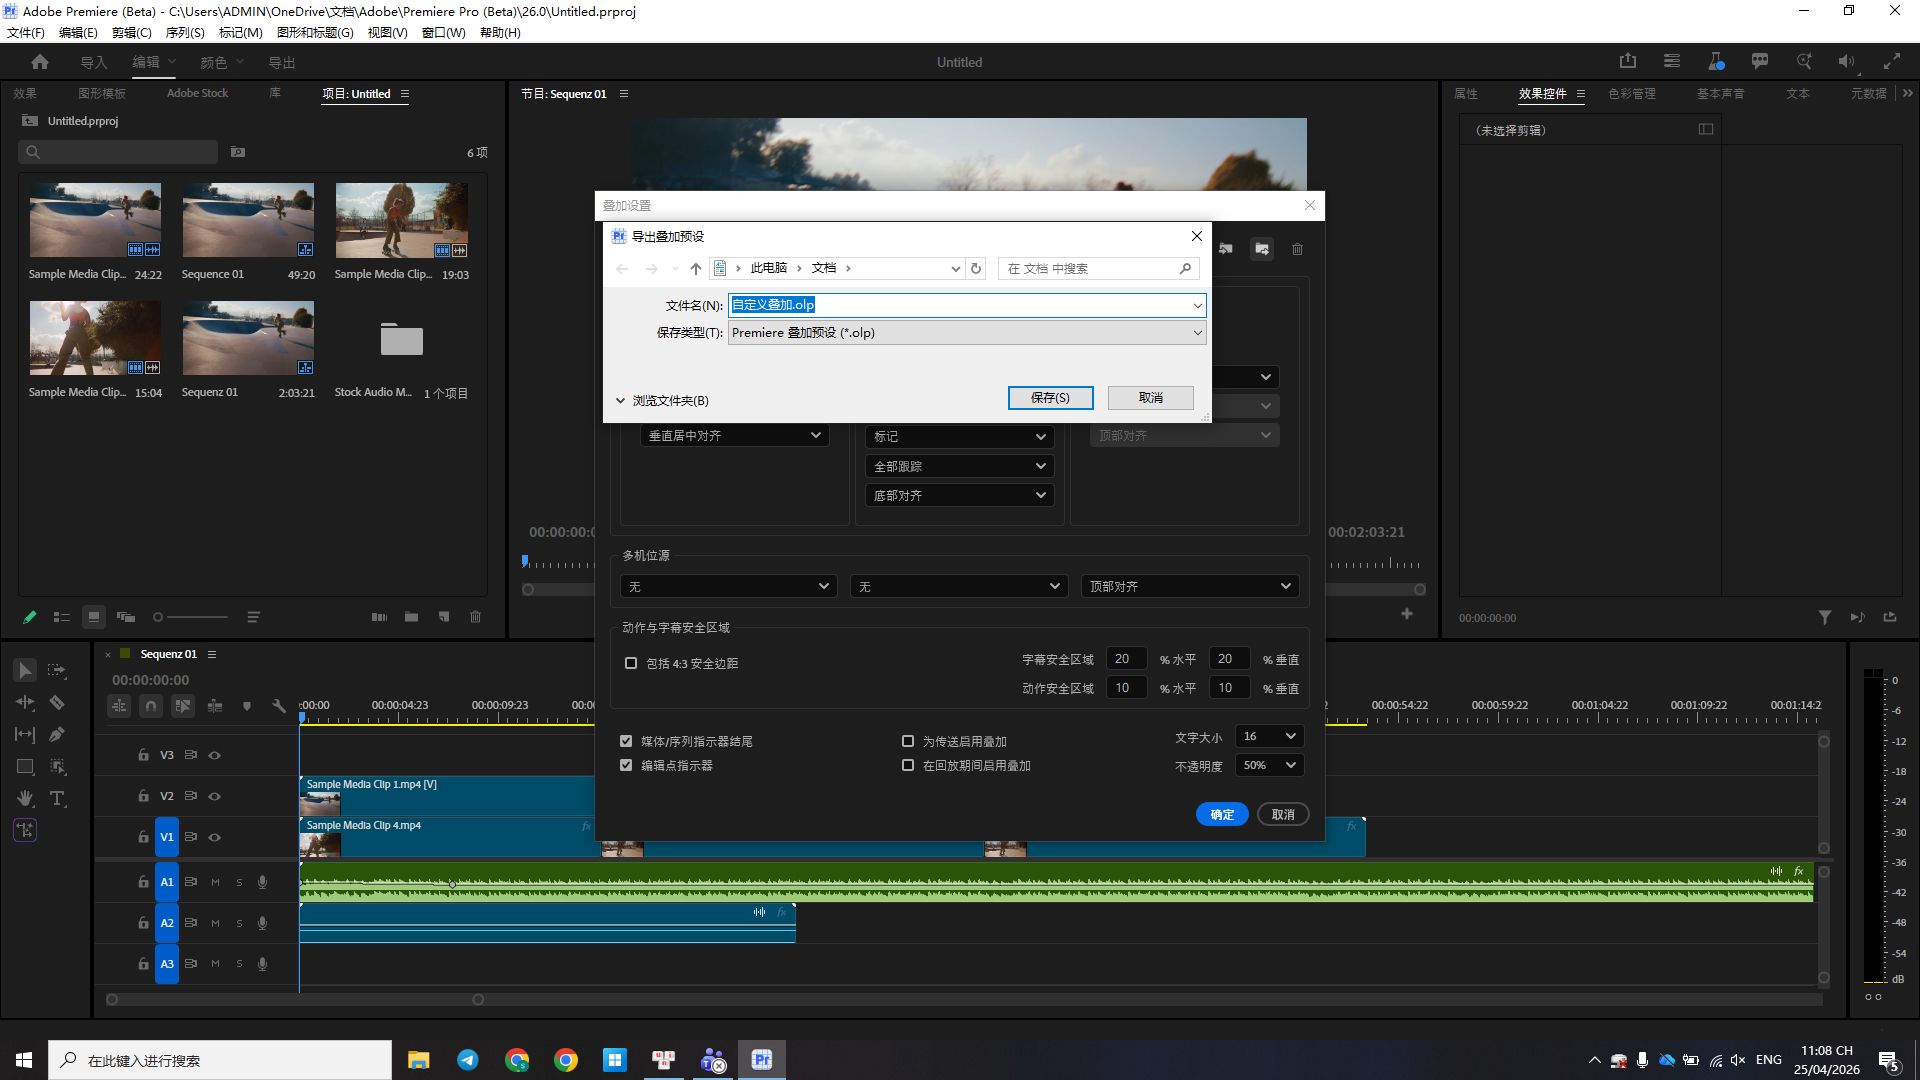Screen dimensions: 1920x1080
Task: Switch to the 色彩管理 panel tab
Action: (x=1632, y=94)
